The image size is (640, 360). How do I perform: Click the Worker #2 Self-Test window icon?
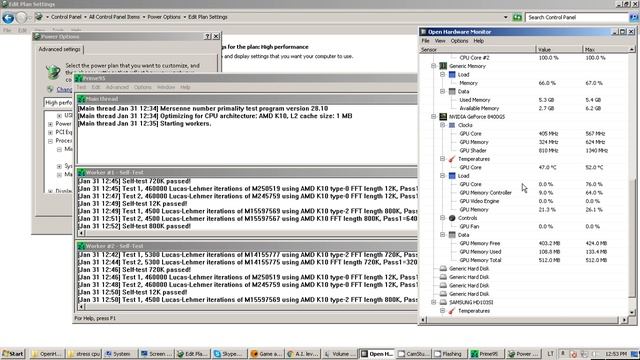click(81, 246)
